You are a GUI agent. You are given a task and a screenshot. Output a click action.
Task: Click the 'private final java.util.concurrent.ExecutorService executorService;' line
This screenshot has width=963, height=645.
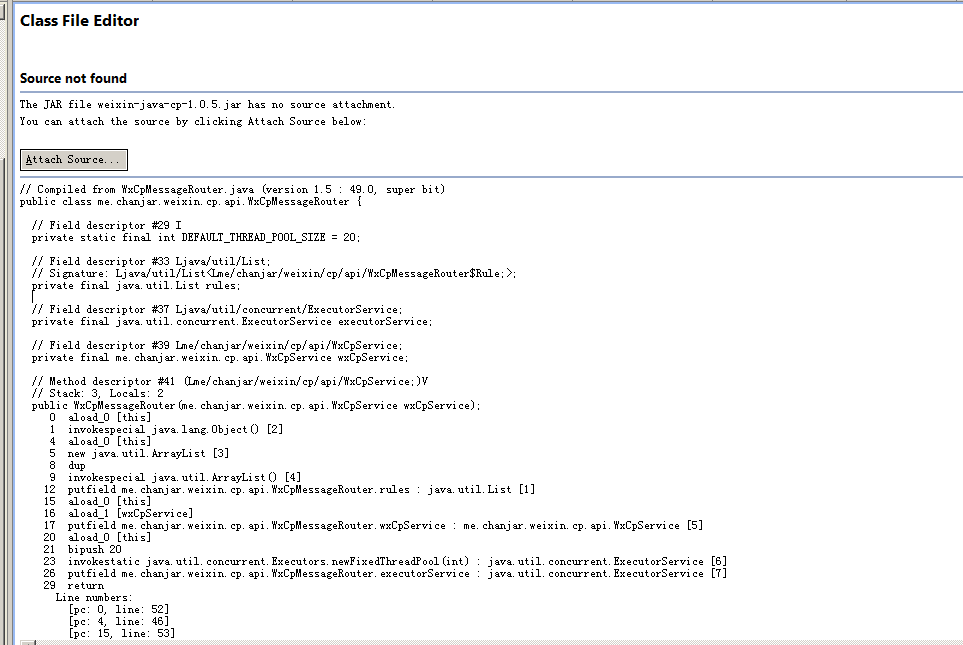[x=232, y=321]
